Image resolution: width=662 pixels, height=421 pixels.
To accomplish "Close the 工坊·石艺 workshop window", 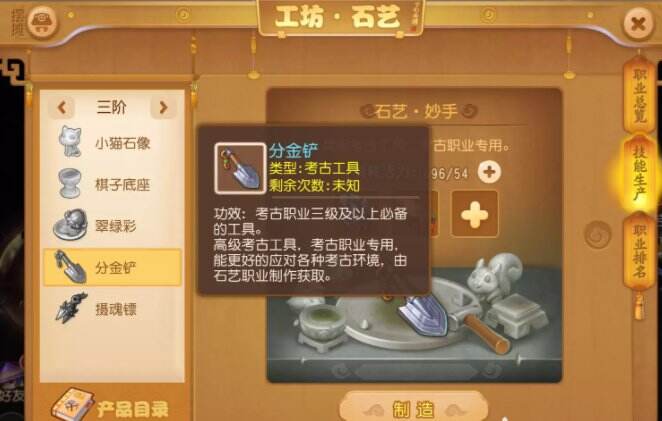I will (638, 24).
